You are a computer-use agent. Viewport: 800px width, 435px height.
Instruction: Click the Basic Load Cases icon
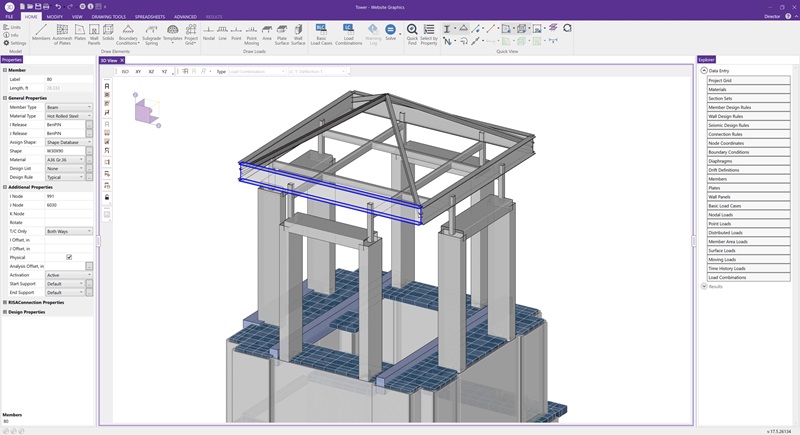coord(321,35)
